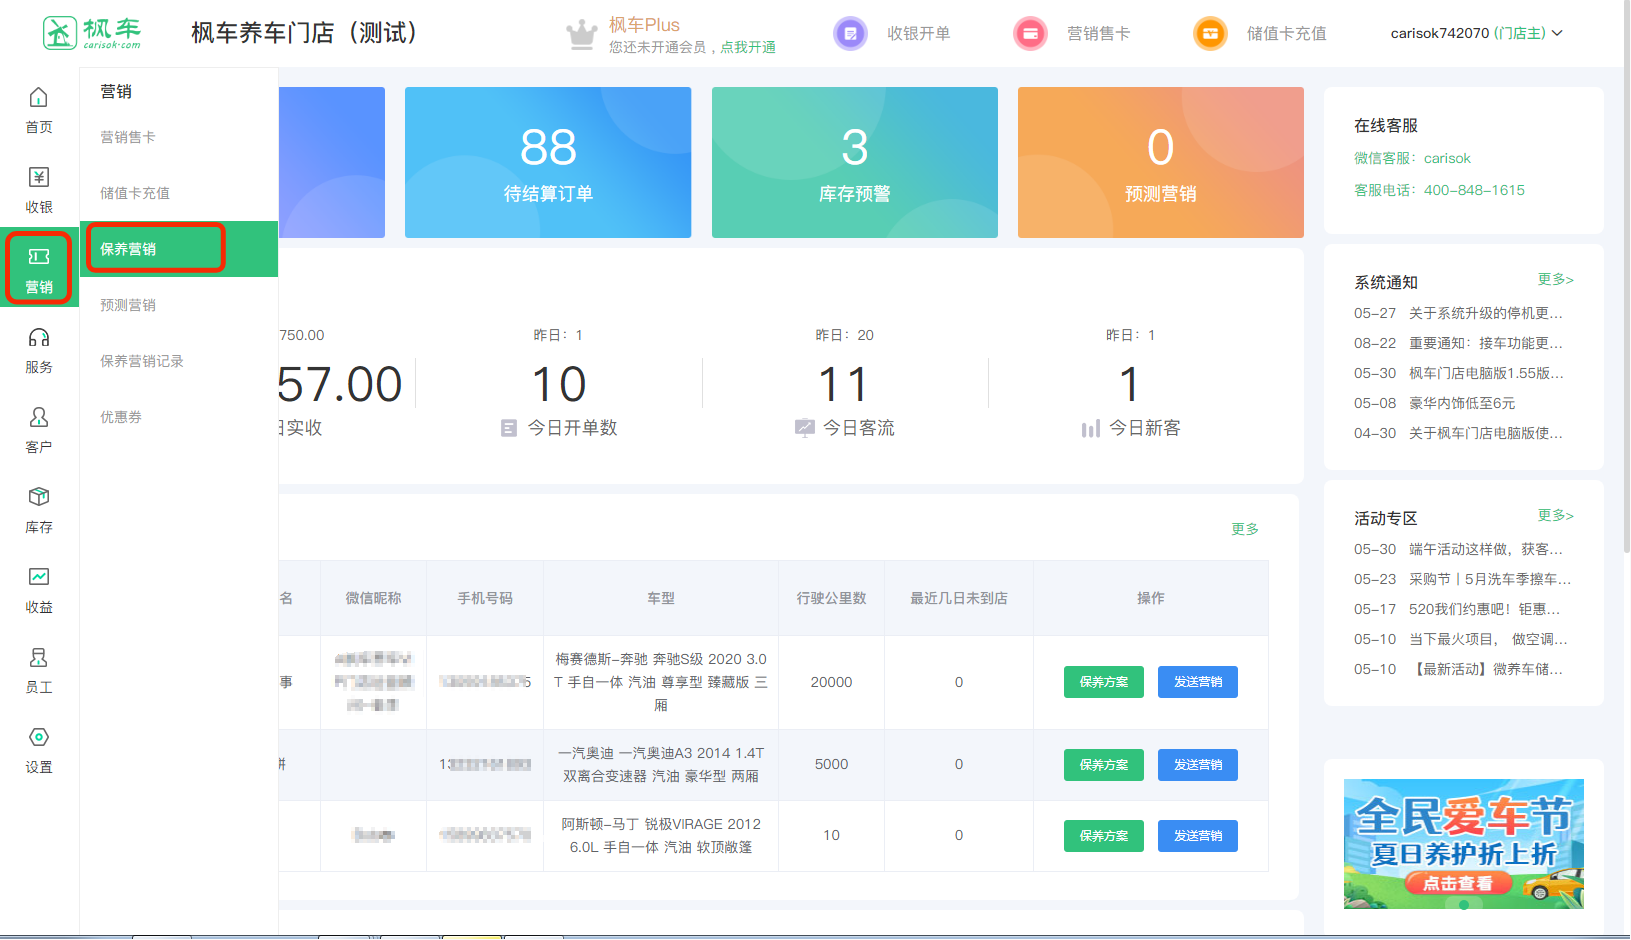Select 预测营销 in the marketing submenu
The height and width of the screenshot is (940, 1631).
coord(128,305)
